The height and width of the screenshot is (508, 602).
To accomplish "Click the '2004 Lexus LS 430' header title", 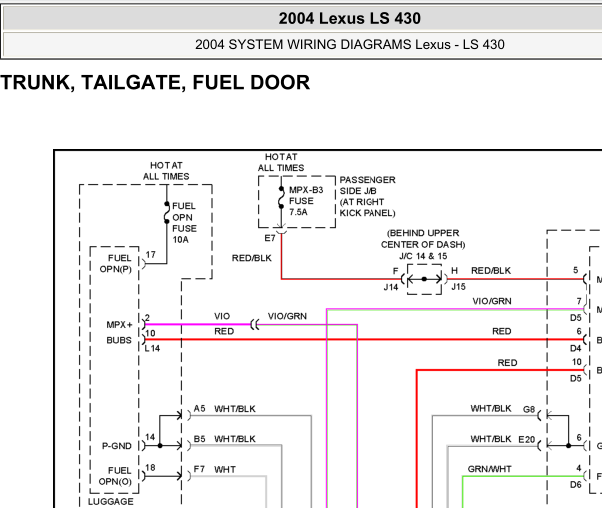I will point(349,18).
